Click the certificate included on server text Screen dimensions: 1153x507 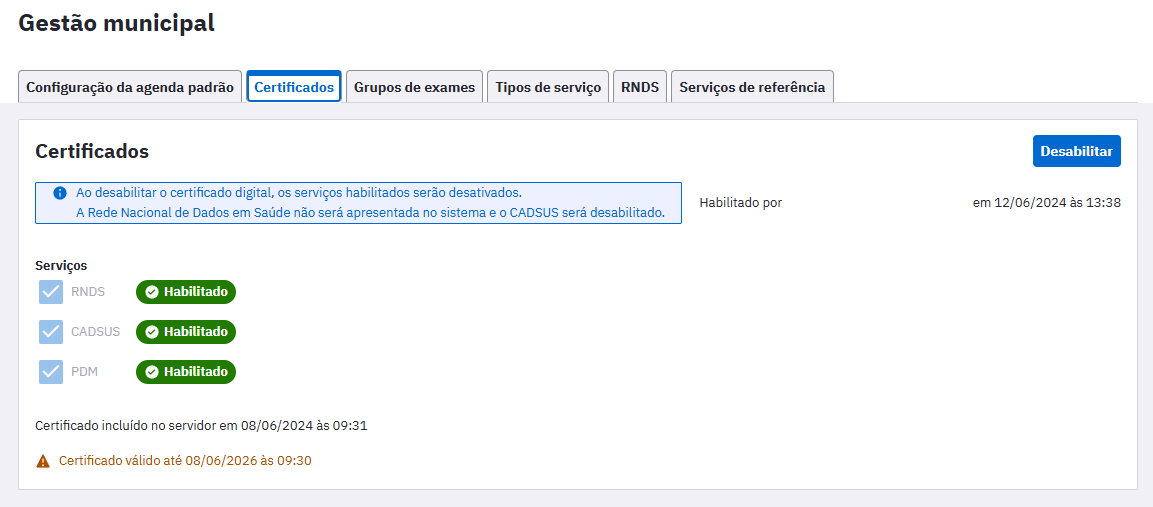201,425
